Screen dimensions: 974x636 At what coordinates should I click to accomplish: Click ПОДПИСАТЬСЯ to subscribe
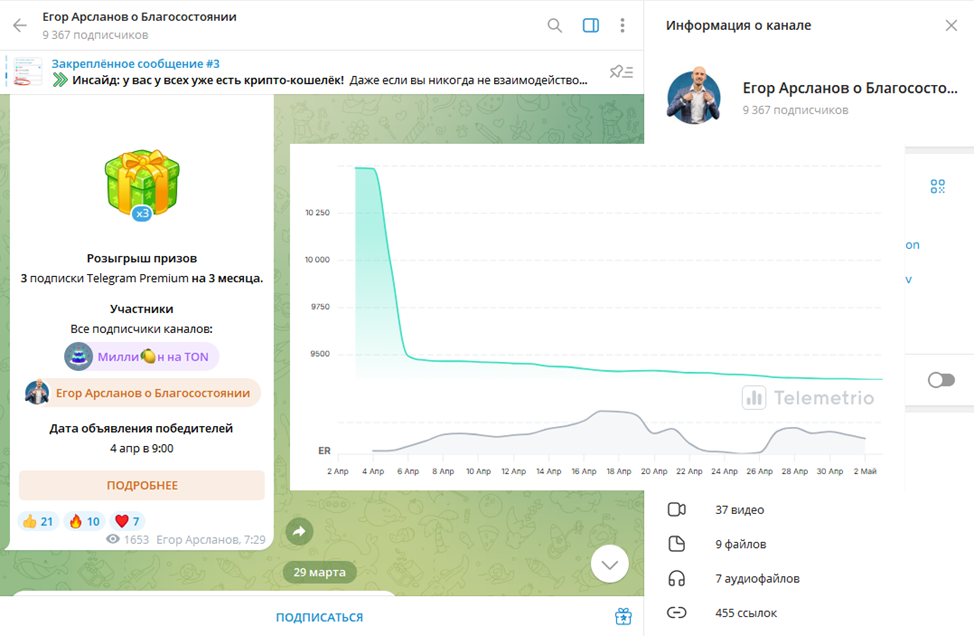319,617
